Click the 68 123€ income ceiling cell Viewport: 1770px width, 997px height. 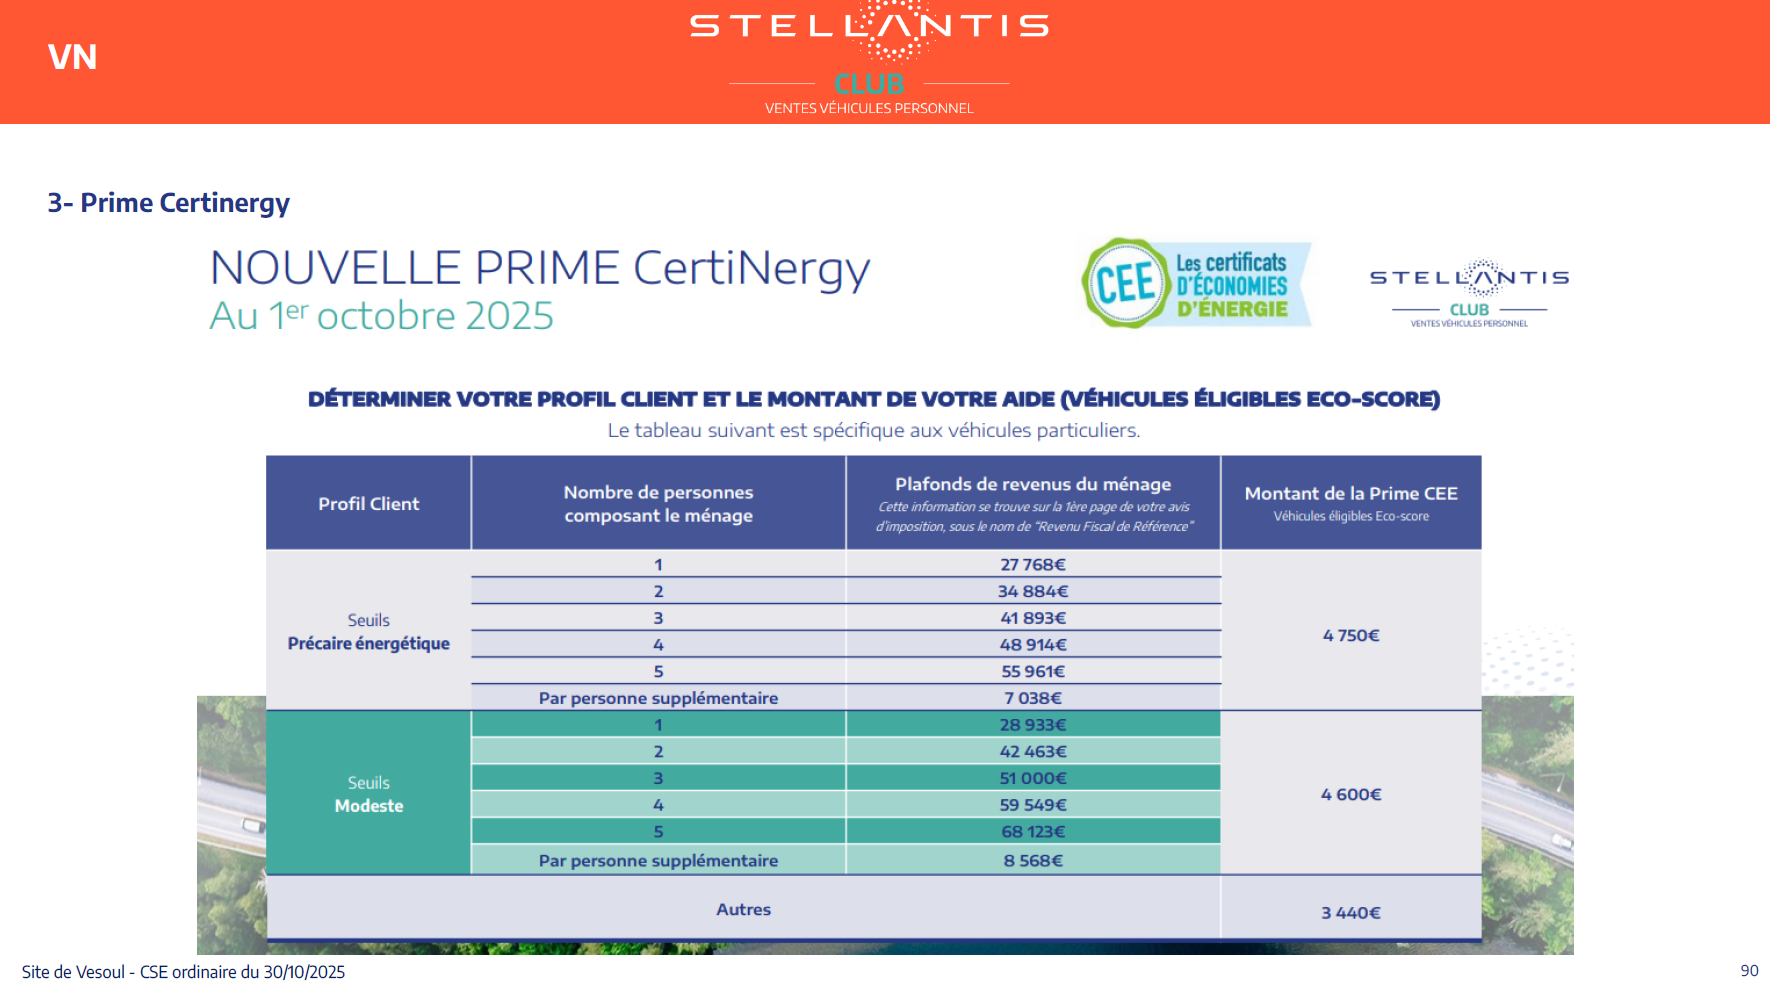tap(1033, 831)
